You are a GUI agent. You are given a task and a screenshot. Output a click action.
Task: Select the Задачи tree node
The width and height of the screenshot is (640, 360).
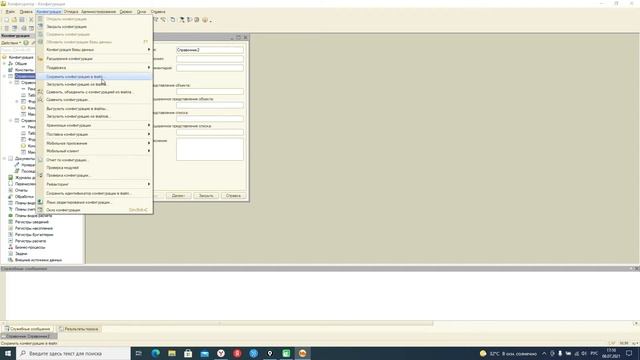tap(21, 253)
